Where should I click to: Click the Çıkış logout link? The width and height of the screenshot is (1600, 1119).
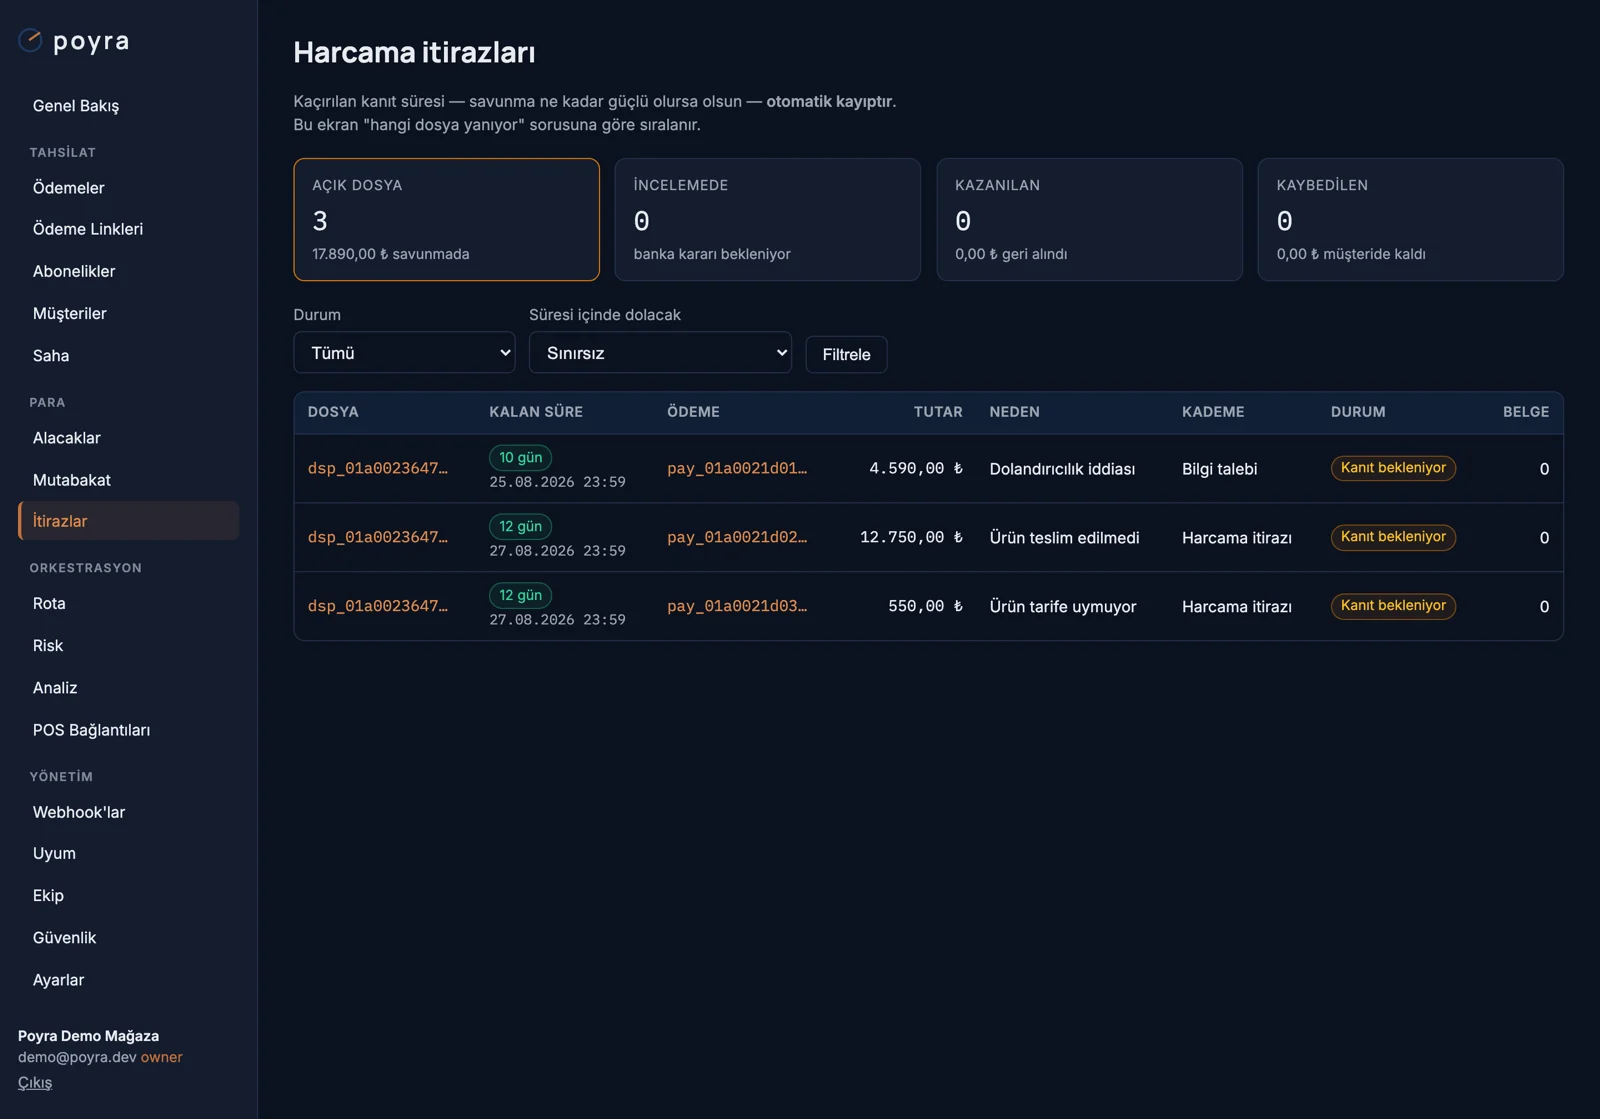(x=35, y=1082)
